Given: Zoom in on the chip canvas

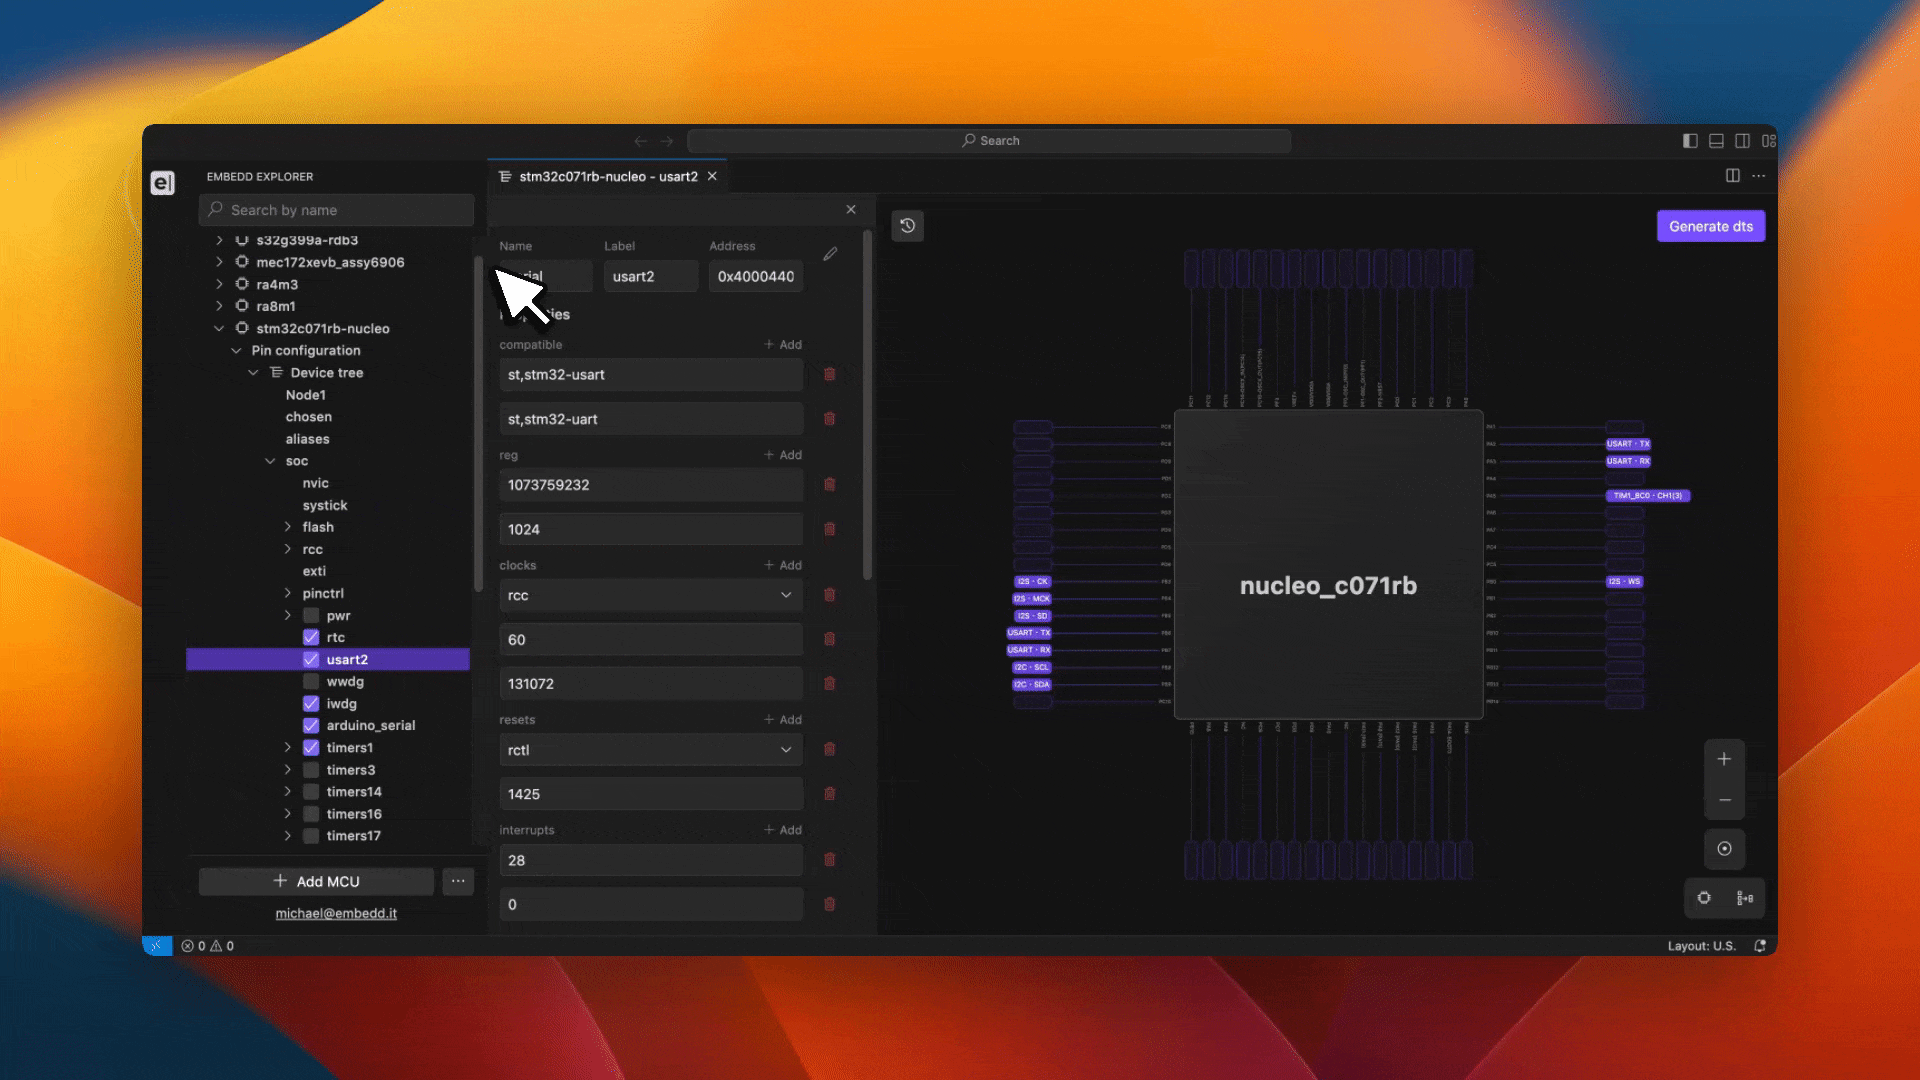Looking at the screenshot, I should coord(1724,759).
